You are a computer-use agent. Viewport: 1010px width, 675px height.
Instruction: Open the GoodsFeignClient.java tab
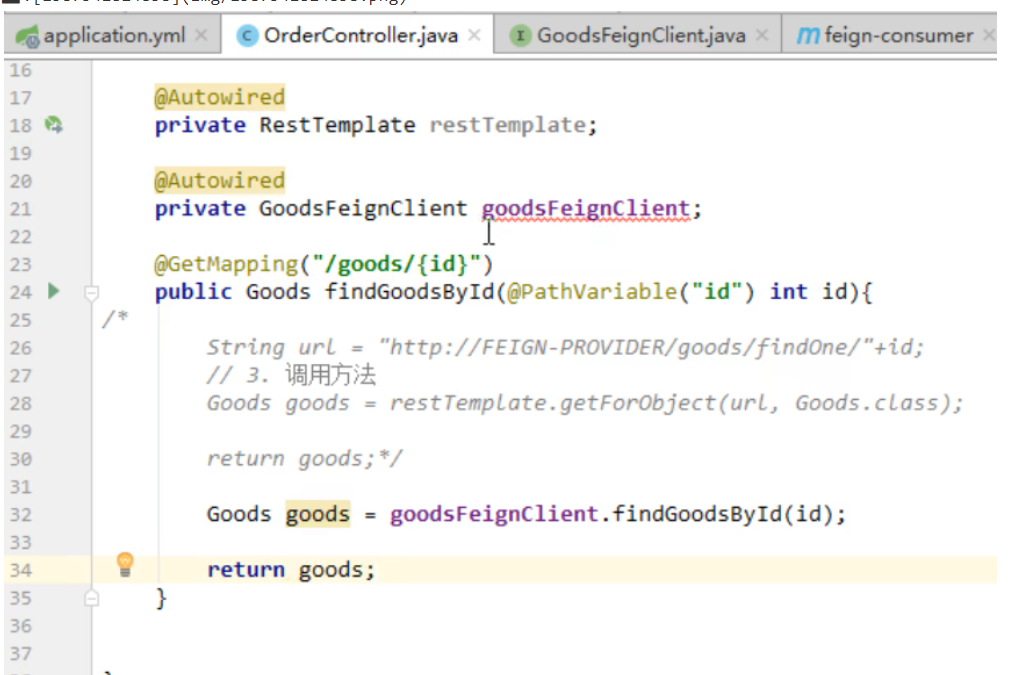coord(638,35)
